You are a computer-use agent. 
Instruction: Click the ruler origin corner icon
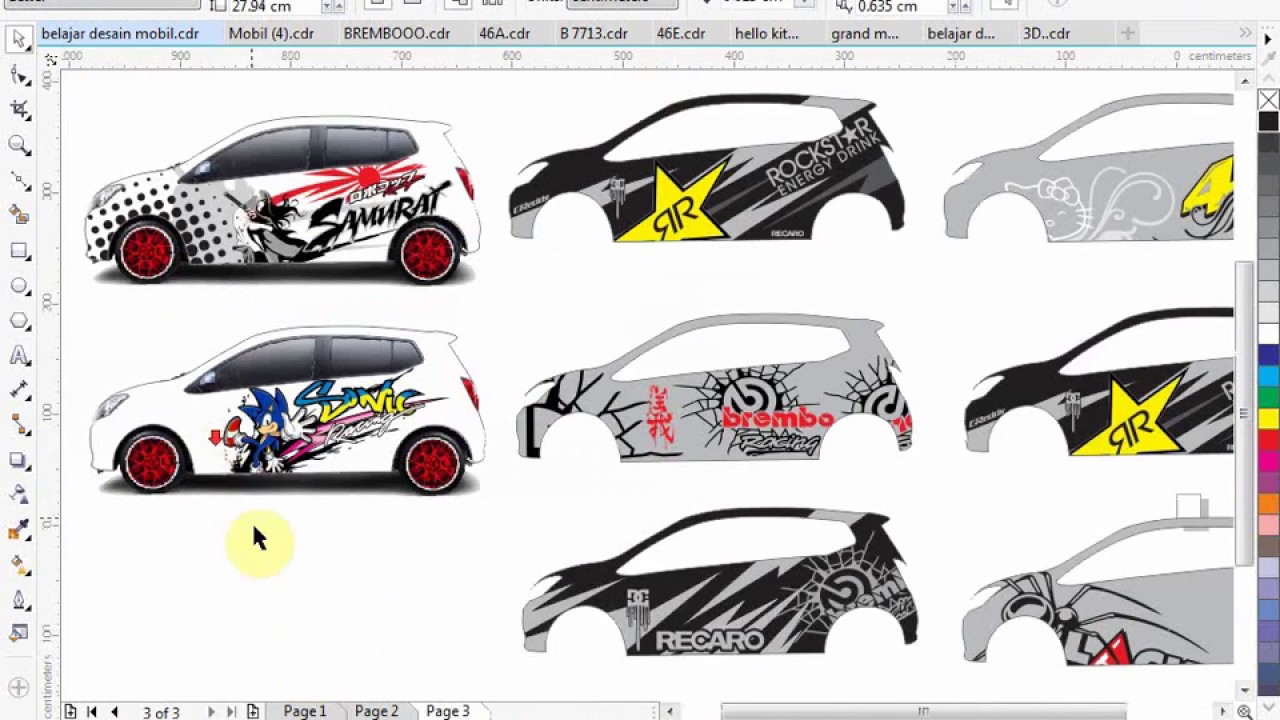[50, 60]
